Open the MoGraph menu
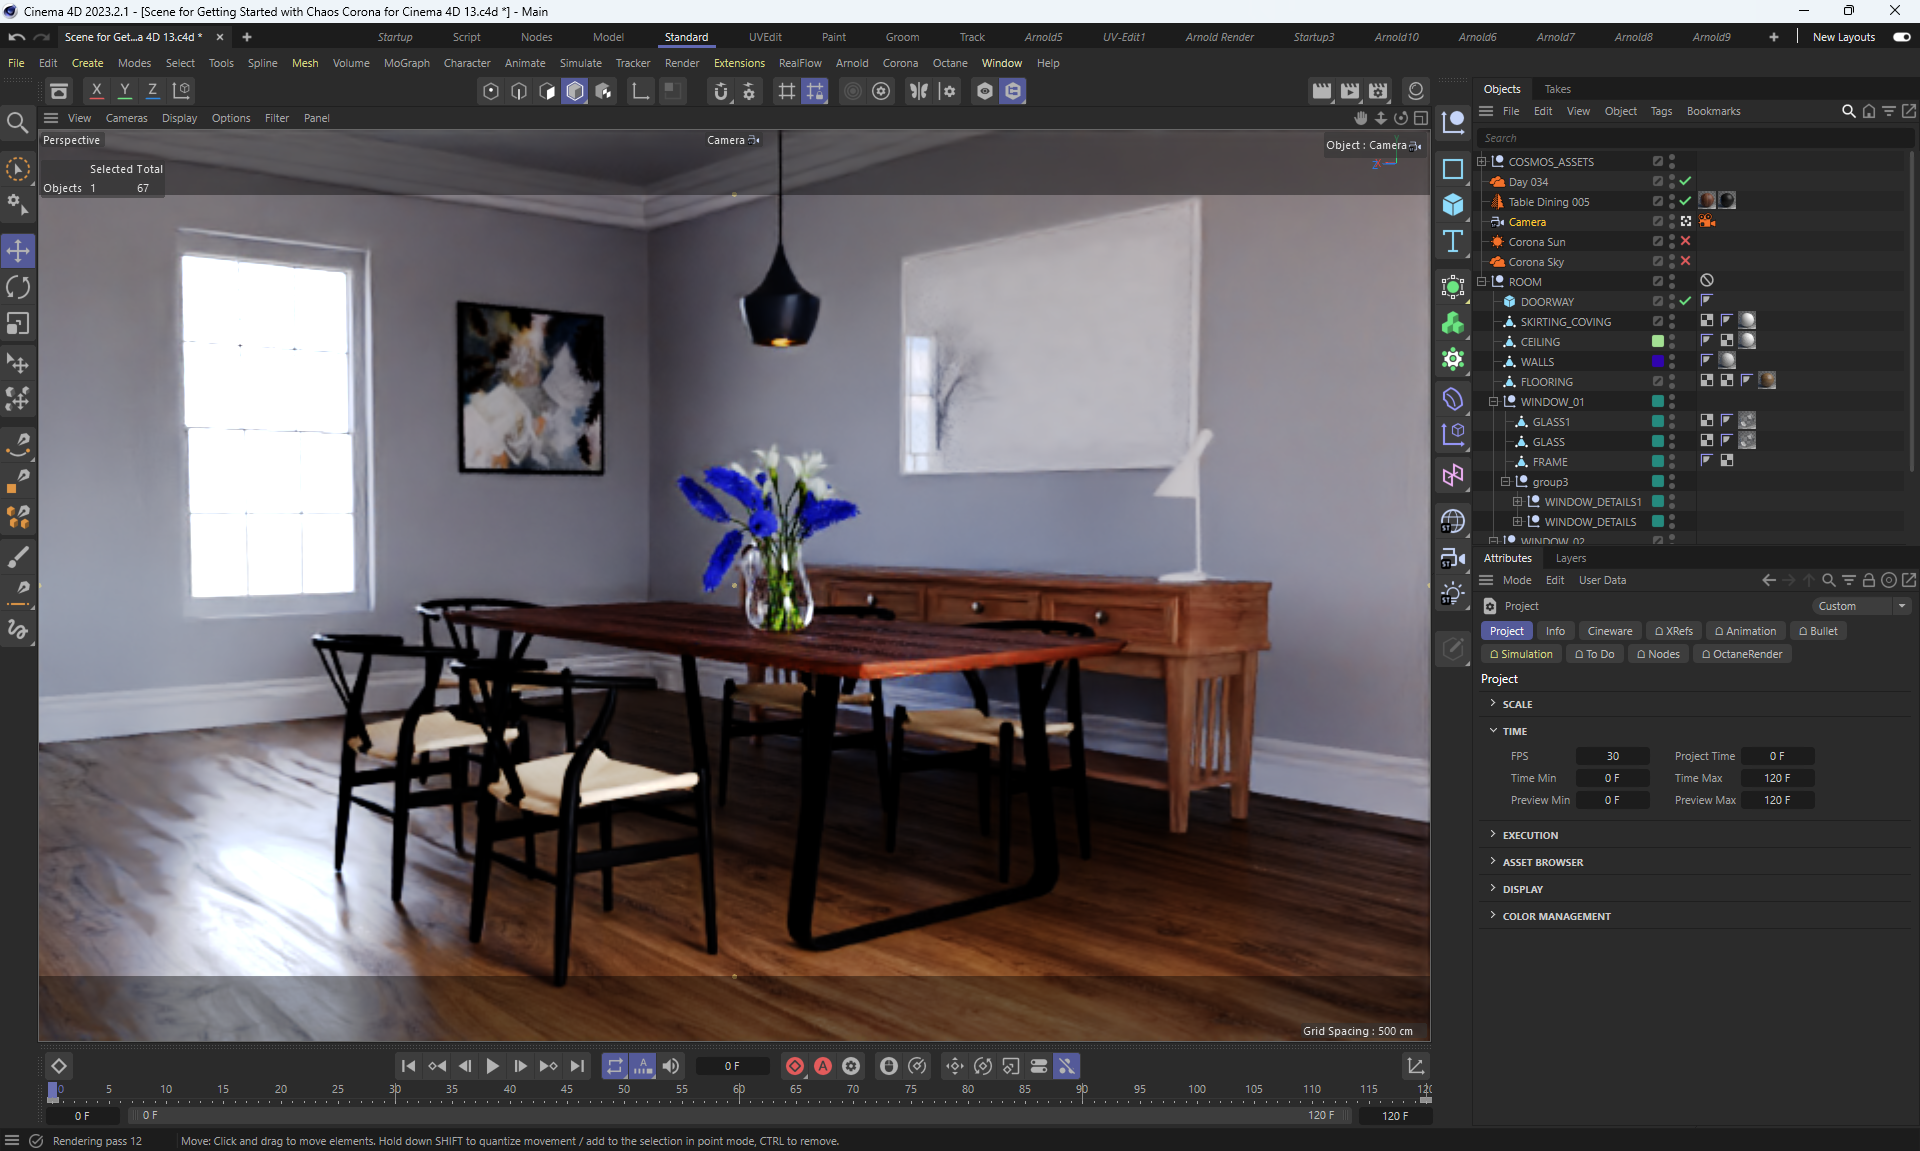This screenshot has width=1920, height=1151. (x=406, y=63)
